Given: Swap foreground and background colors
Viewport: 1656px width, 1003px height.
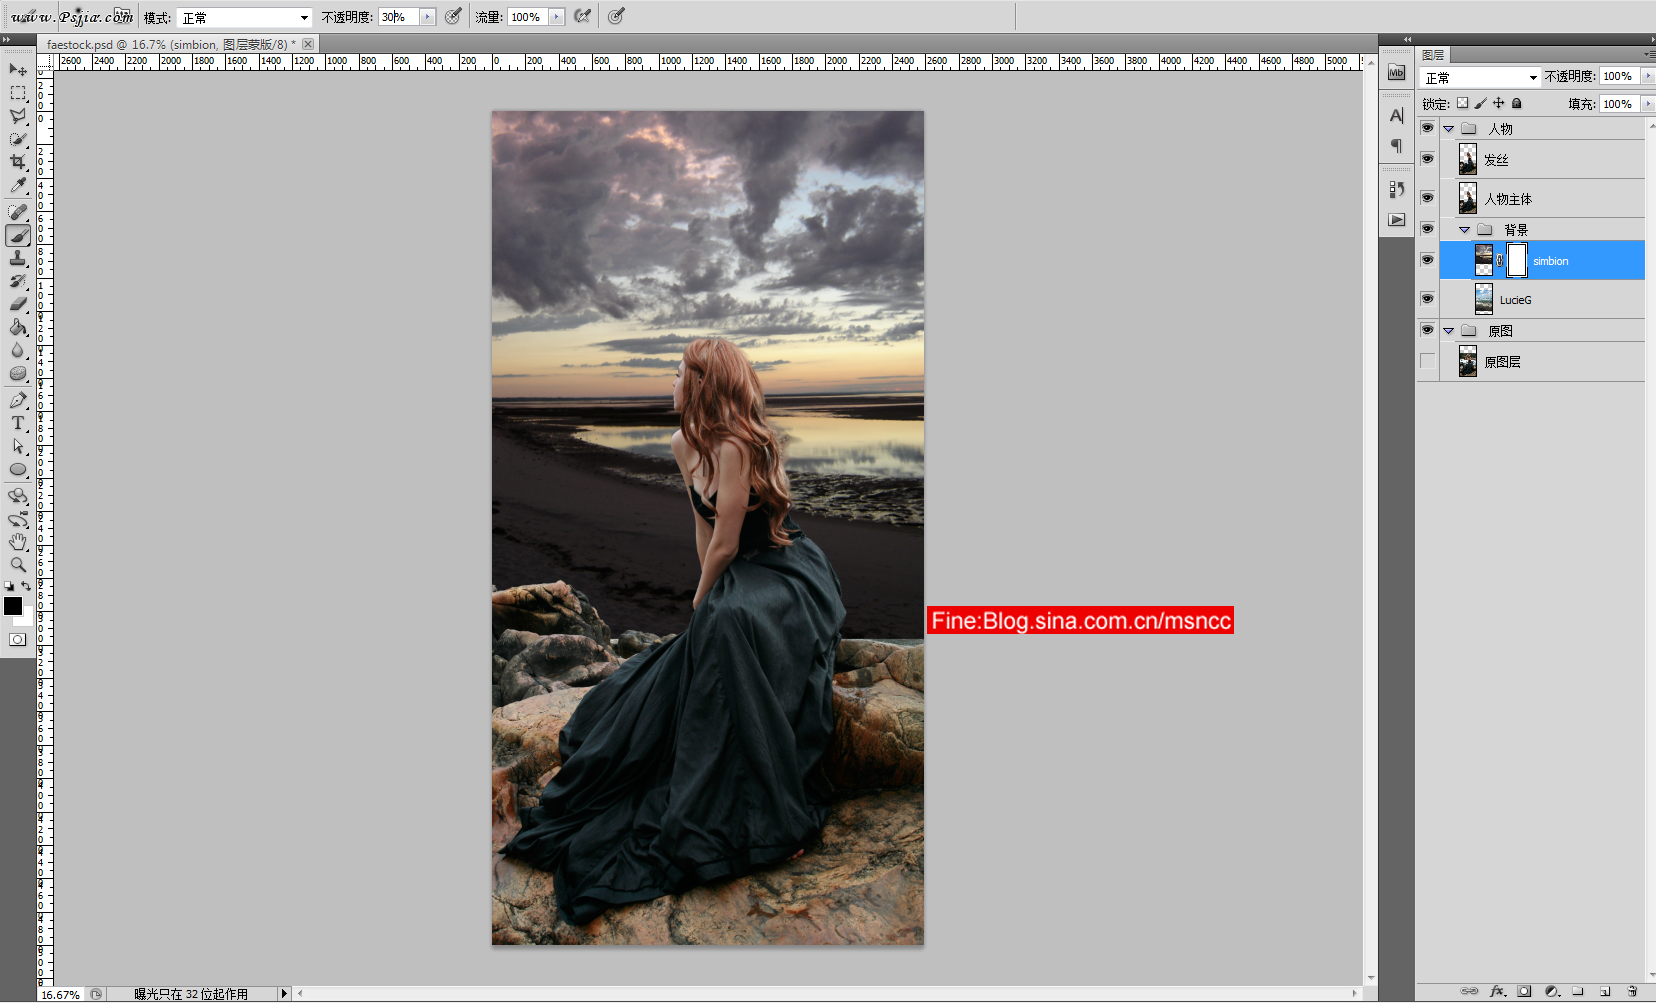Looking at the screenshot, I should pyautogui.click(x=26, y=586).
